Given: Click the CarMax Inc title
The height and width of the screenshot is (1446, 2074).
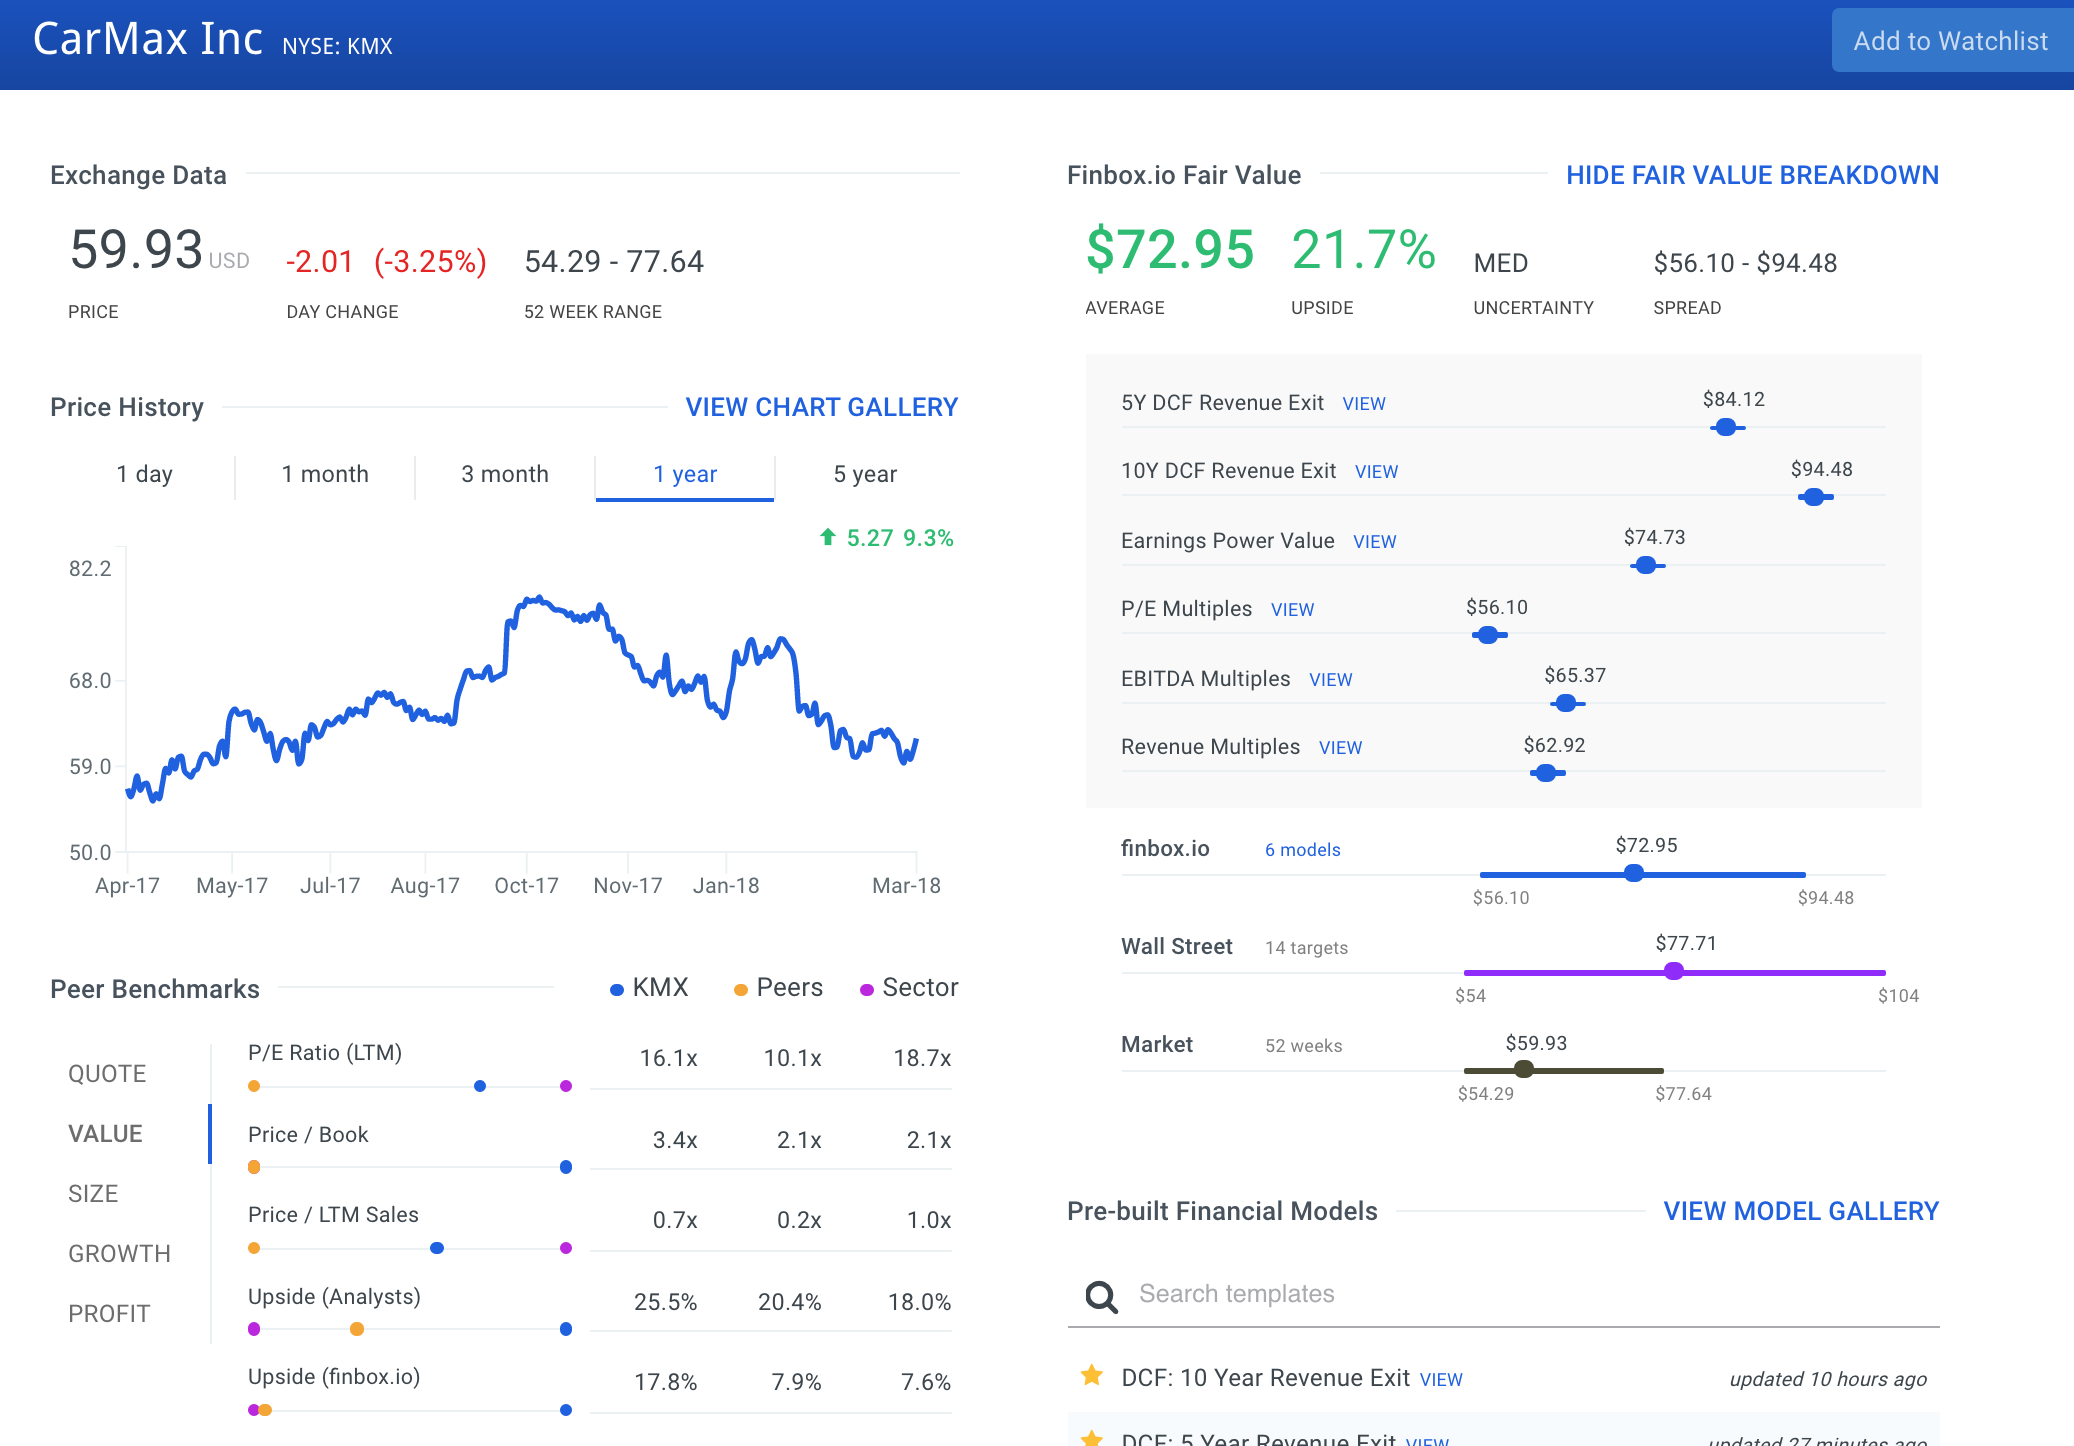Looking at the screenshot, I should (x=148, y=39).
